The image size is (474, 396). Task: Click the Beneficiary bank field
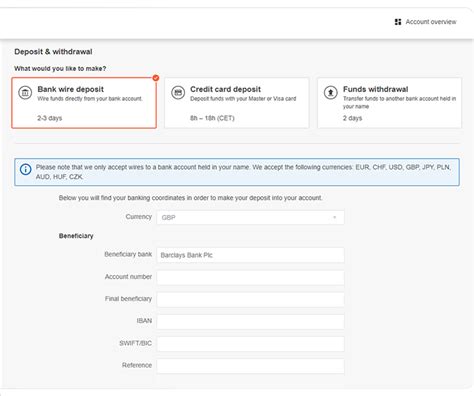coord(250,255)
